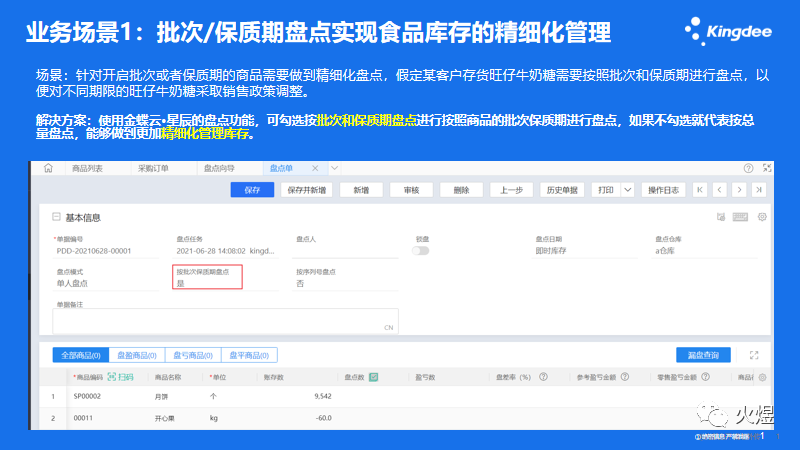The height and width of the screenshot is (450, 800).
Task: Click the 上一步 button
Action: pyautogui.click(x=511, y=190)
